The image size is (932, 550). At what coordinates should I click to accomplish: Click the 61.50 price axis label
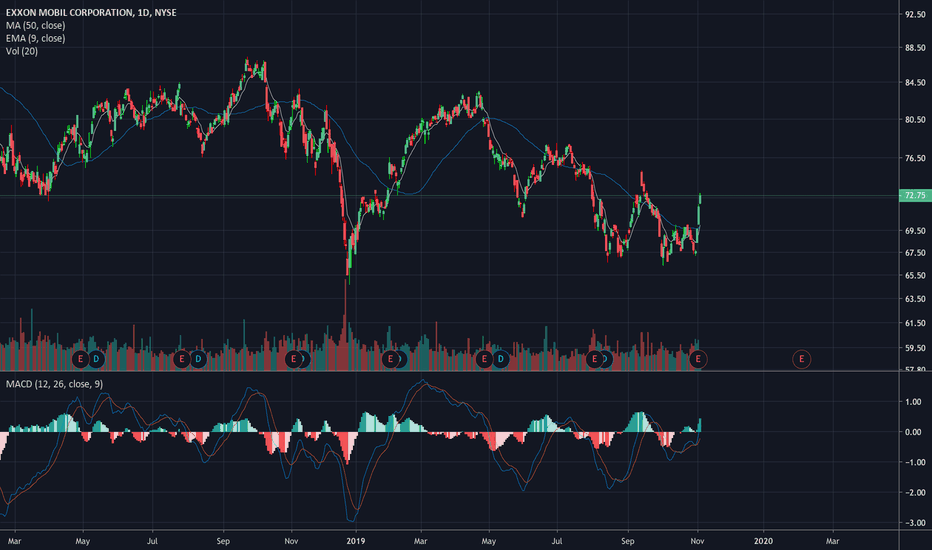(x=915, y=323)
